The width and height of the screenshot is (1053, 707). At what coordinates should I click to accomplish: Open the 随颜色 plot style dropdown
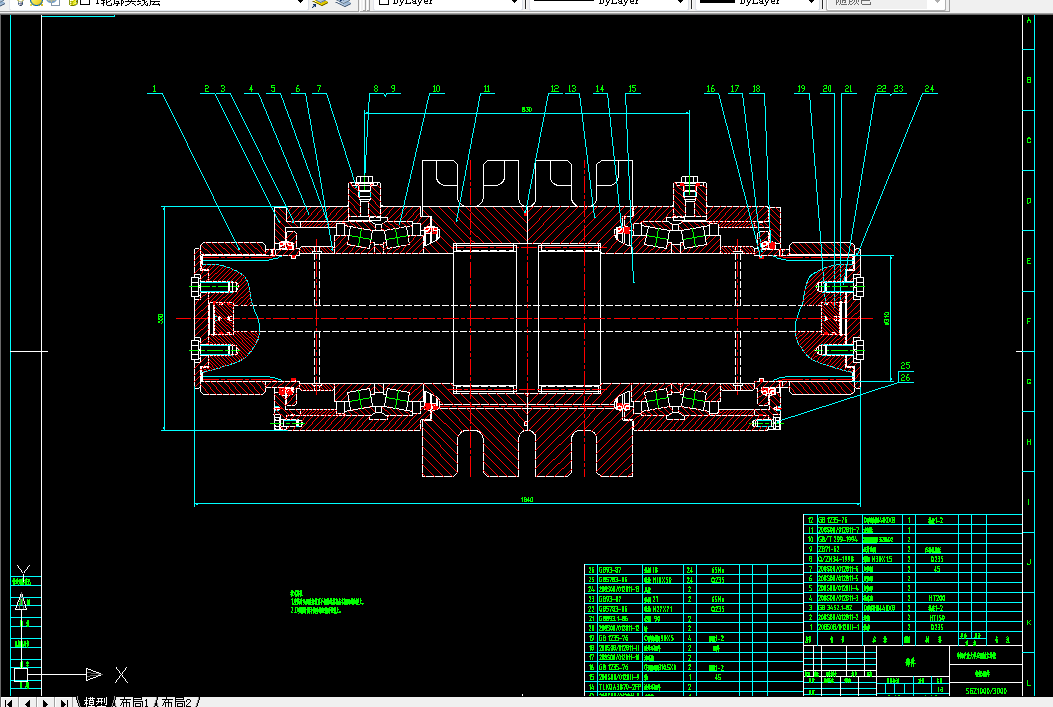click(938, 3)
